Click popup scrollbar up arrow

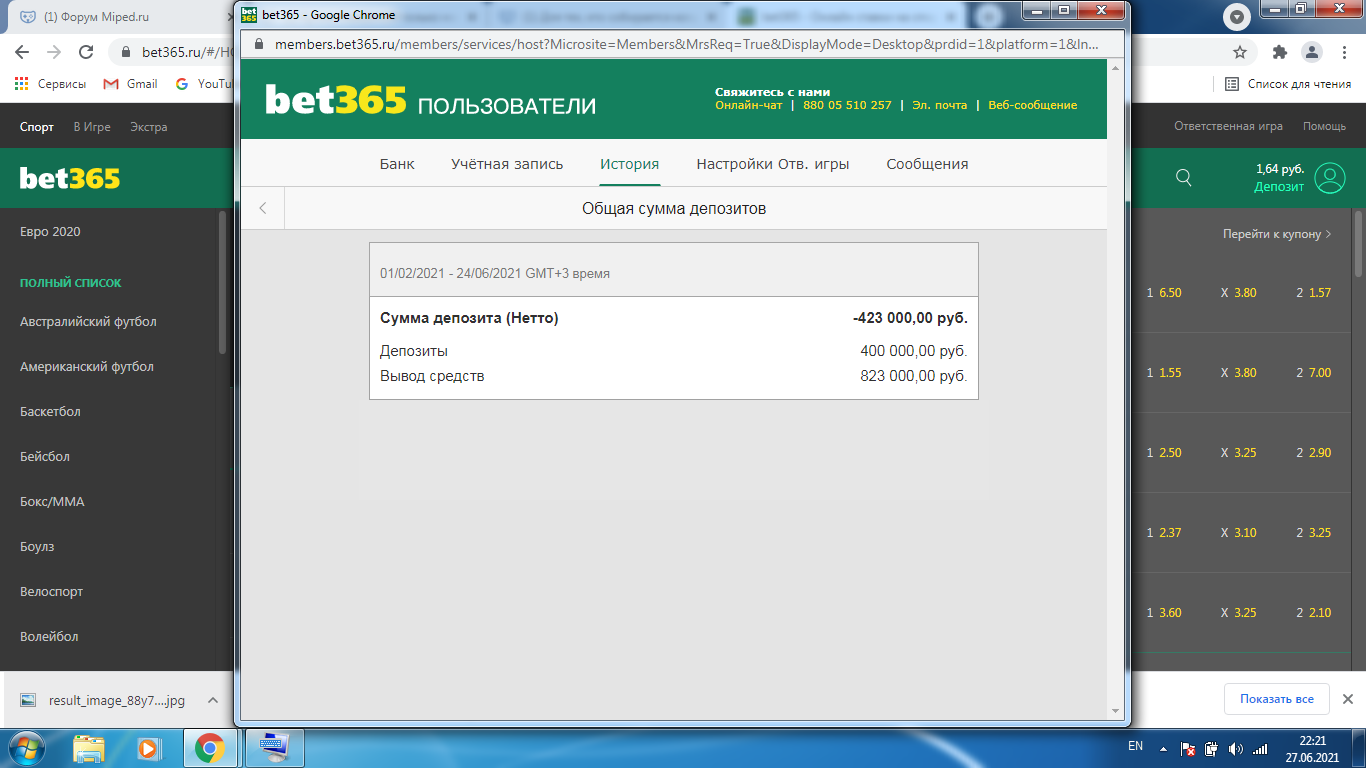(1116, 67)
